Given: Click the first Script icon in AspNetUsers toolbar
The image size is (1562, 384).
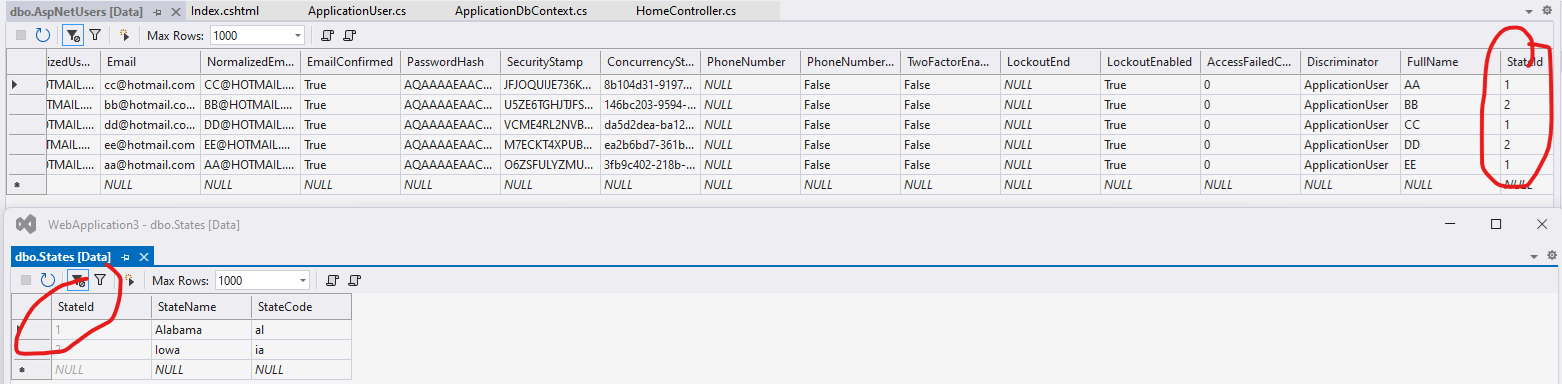Looking at the screenshot, I should coord(327,35).
